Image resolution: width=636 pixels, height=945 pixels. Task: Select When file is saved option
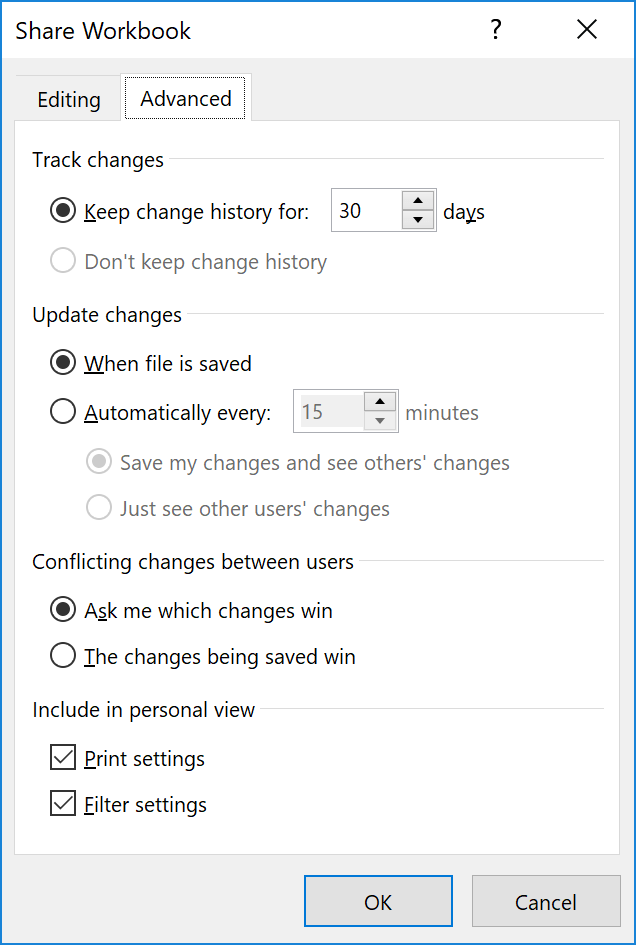63,363
